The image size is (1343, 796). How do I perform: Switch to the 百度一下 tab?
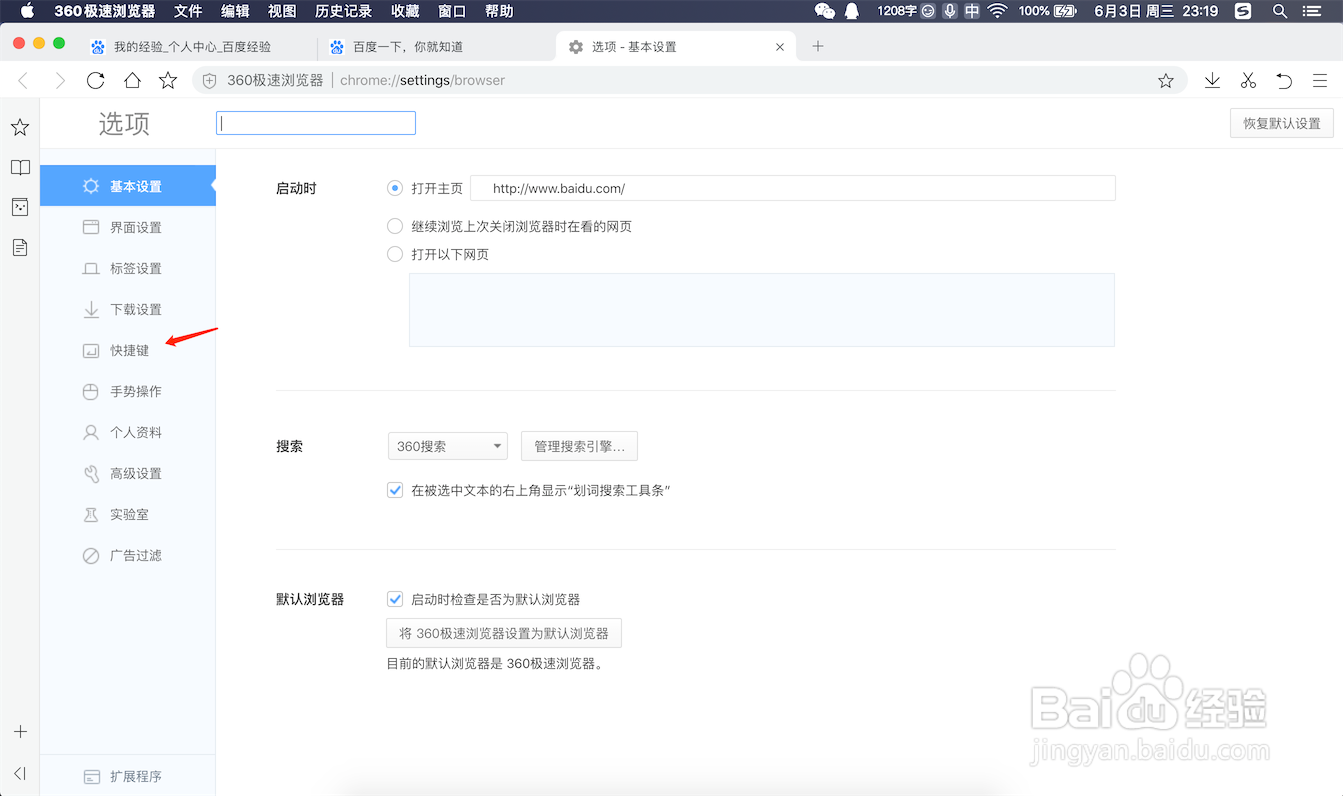pyautogui.click(x=420, y=46)
